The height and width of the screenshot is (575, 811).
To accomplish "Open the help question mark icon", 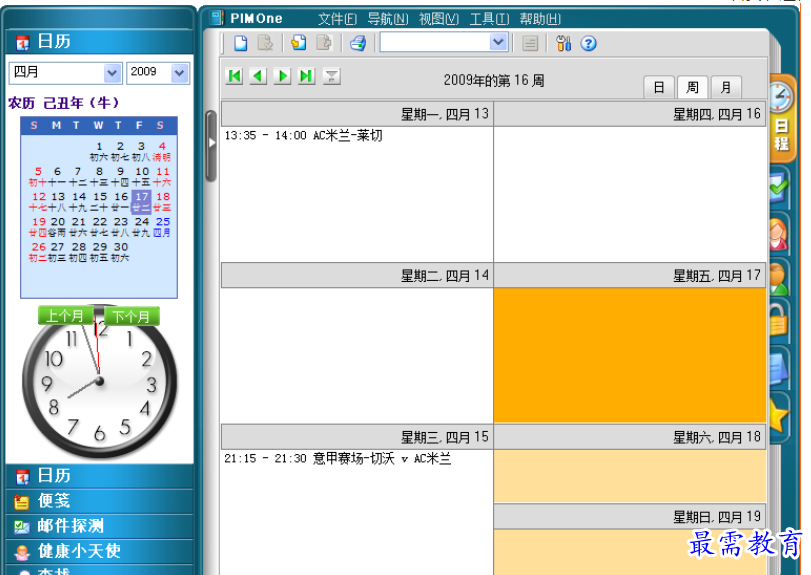I will [588, 43].
